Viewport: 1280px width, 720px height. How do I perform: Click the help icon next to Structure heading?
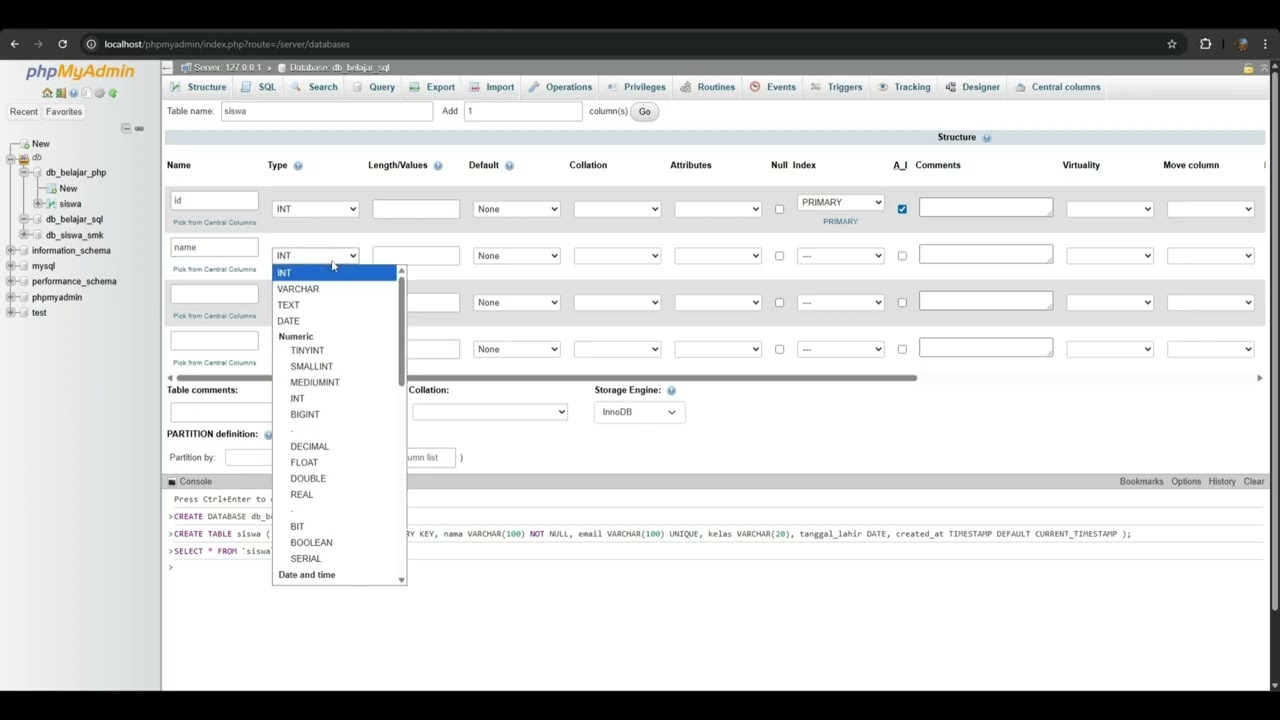click(987, 138)
